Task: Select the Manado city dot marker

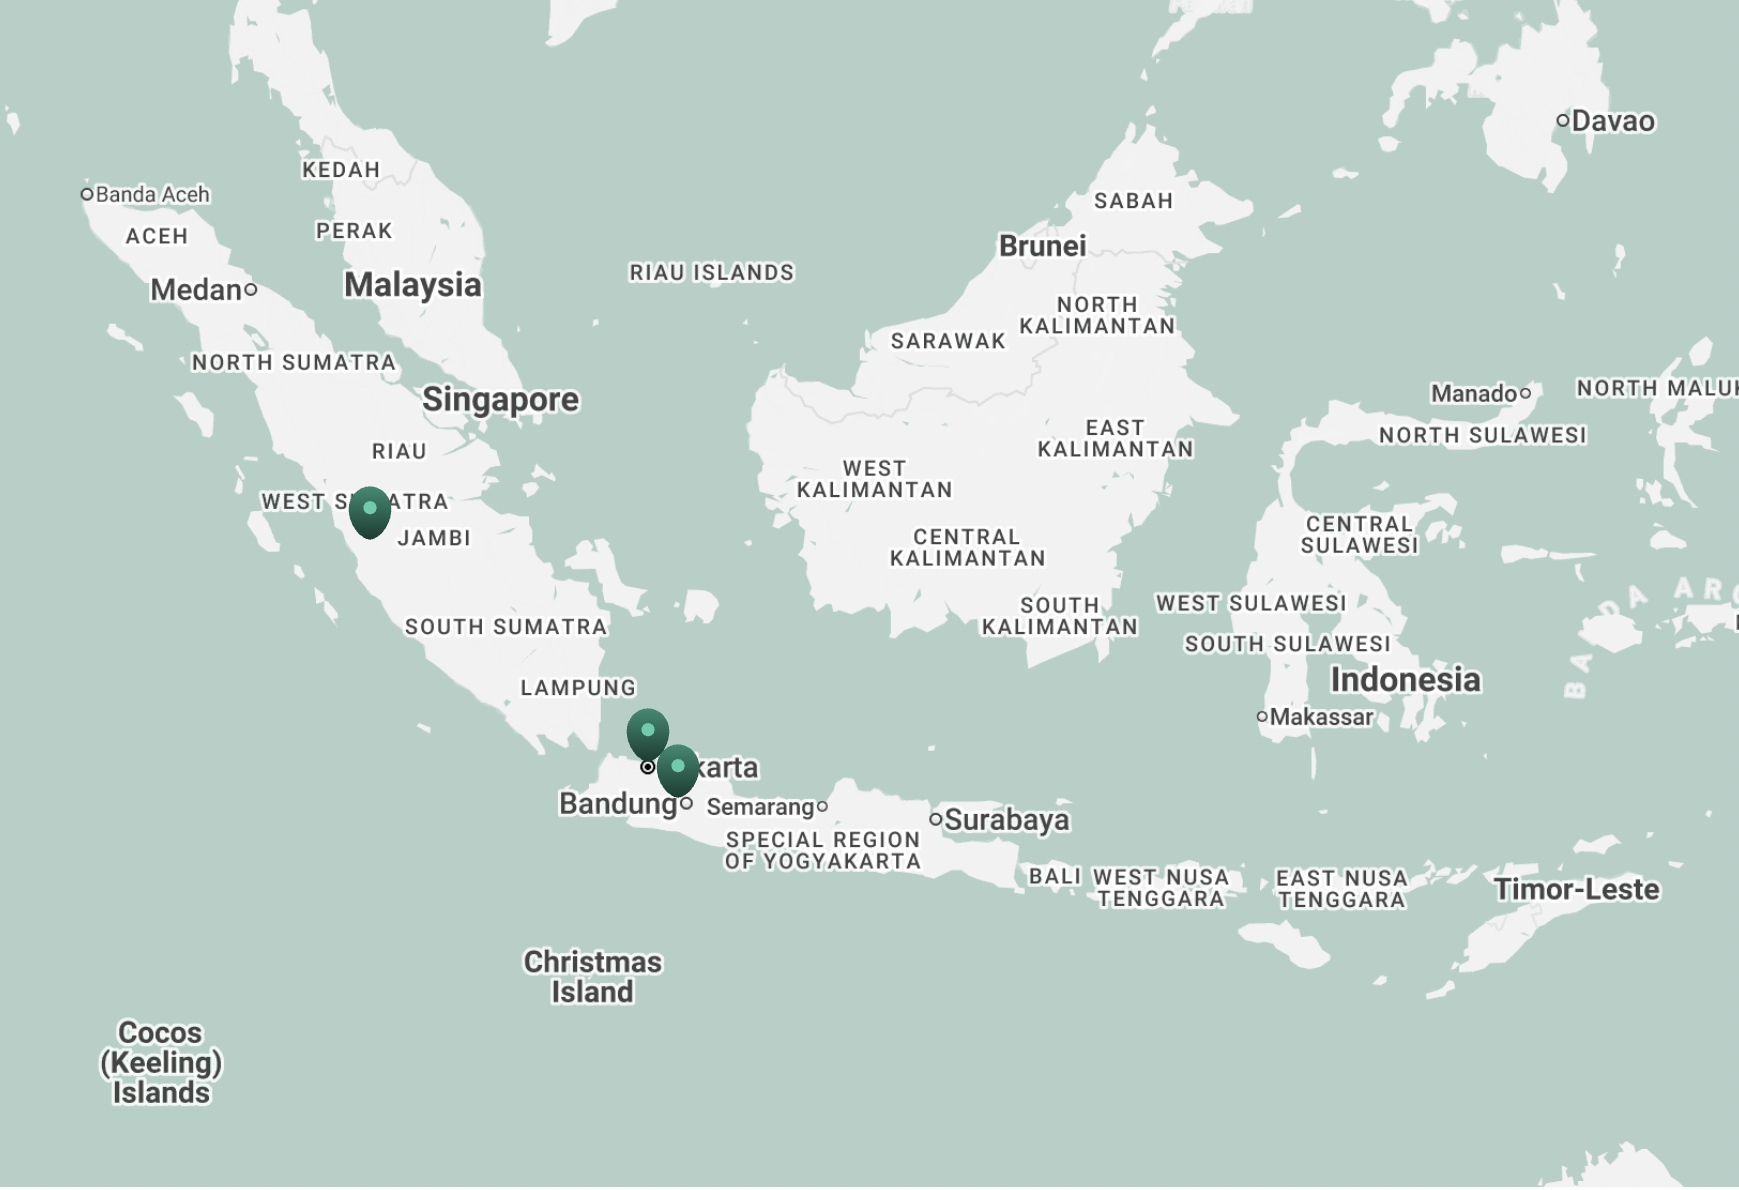Action: pyautogui.click(x=1525, y=394)
